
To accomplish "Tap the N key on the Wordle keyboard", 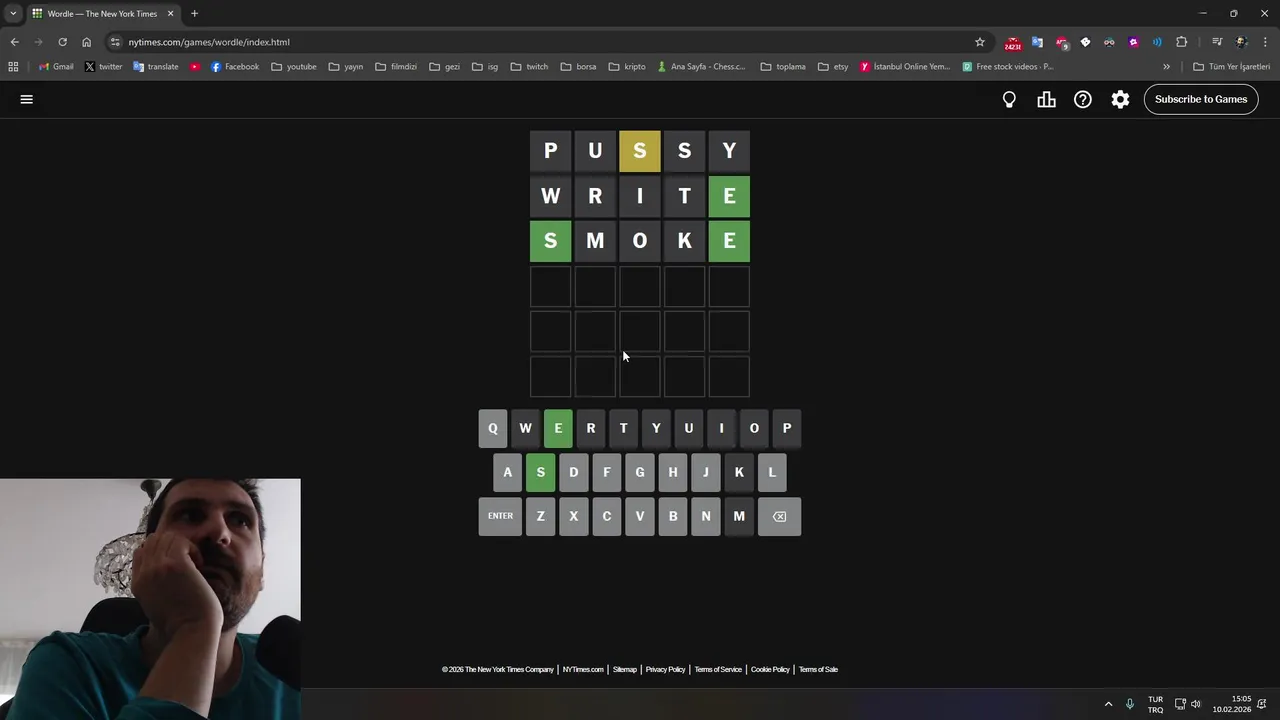I will click(x=706, y=516).
